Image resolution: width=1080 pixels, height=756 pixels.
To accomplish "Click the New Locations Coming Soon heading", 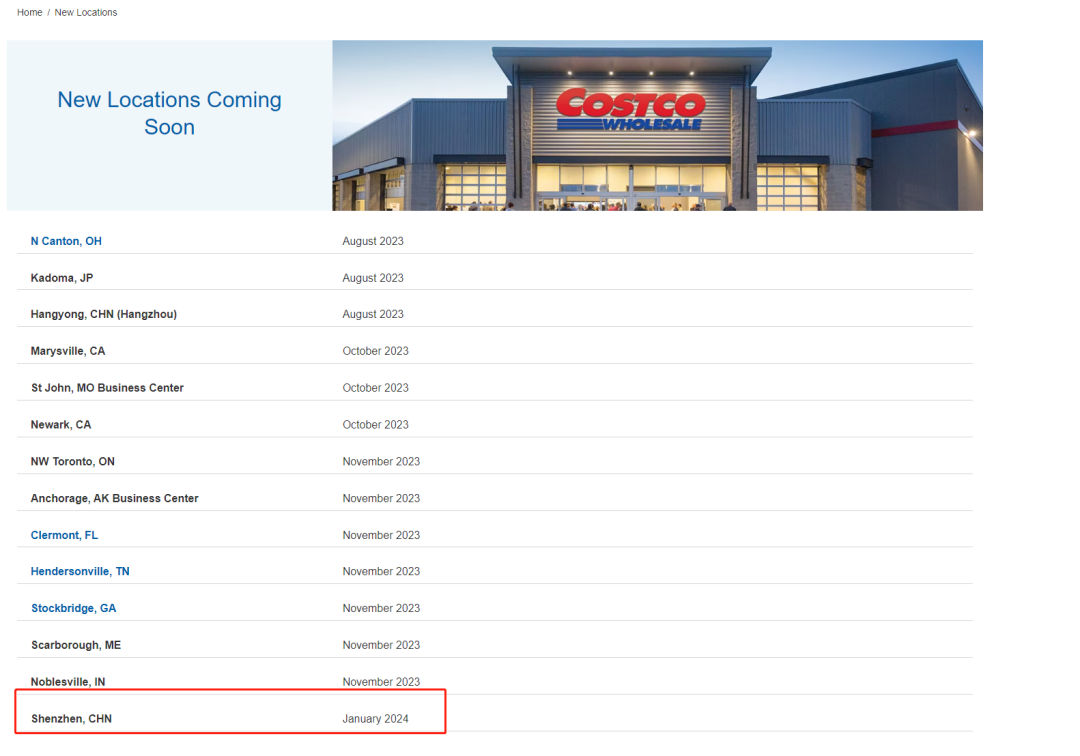I will click(169, 113).
